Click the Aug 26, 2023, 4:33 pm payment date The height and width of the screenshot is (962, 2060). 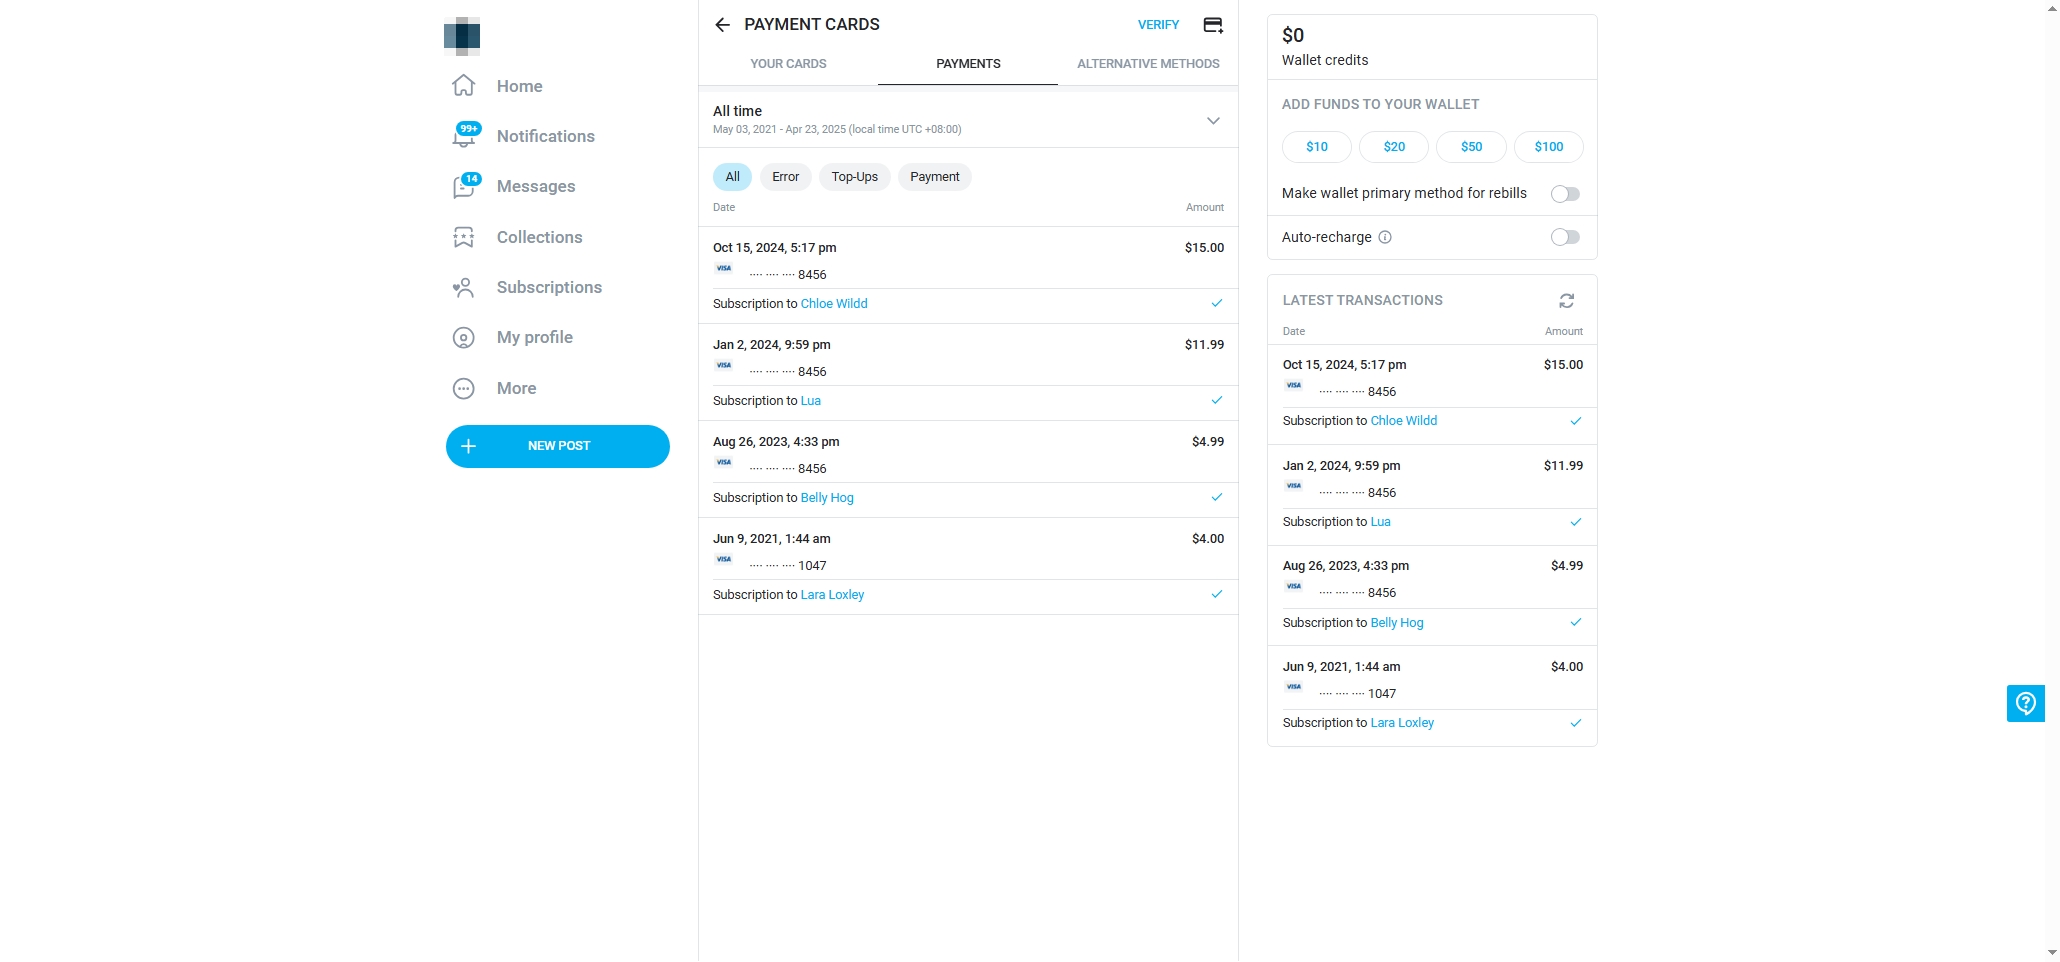(776, 442)
